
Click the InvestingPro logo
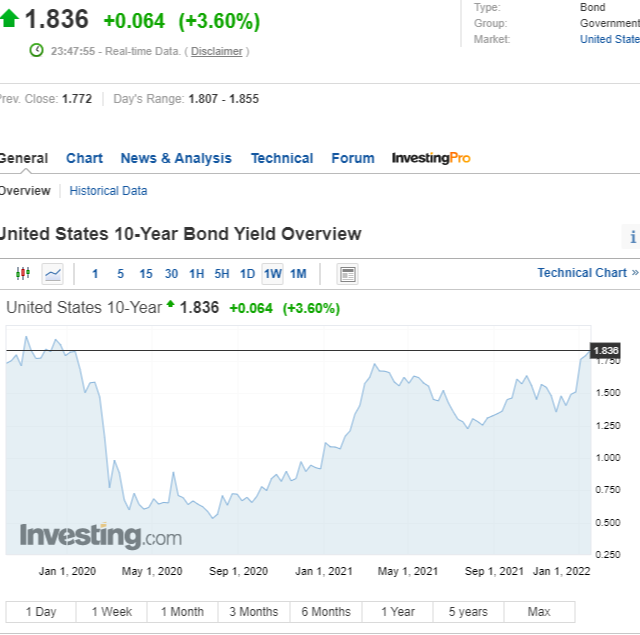[431, 158]
